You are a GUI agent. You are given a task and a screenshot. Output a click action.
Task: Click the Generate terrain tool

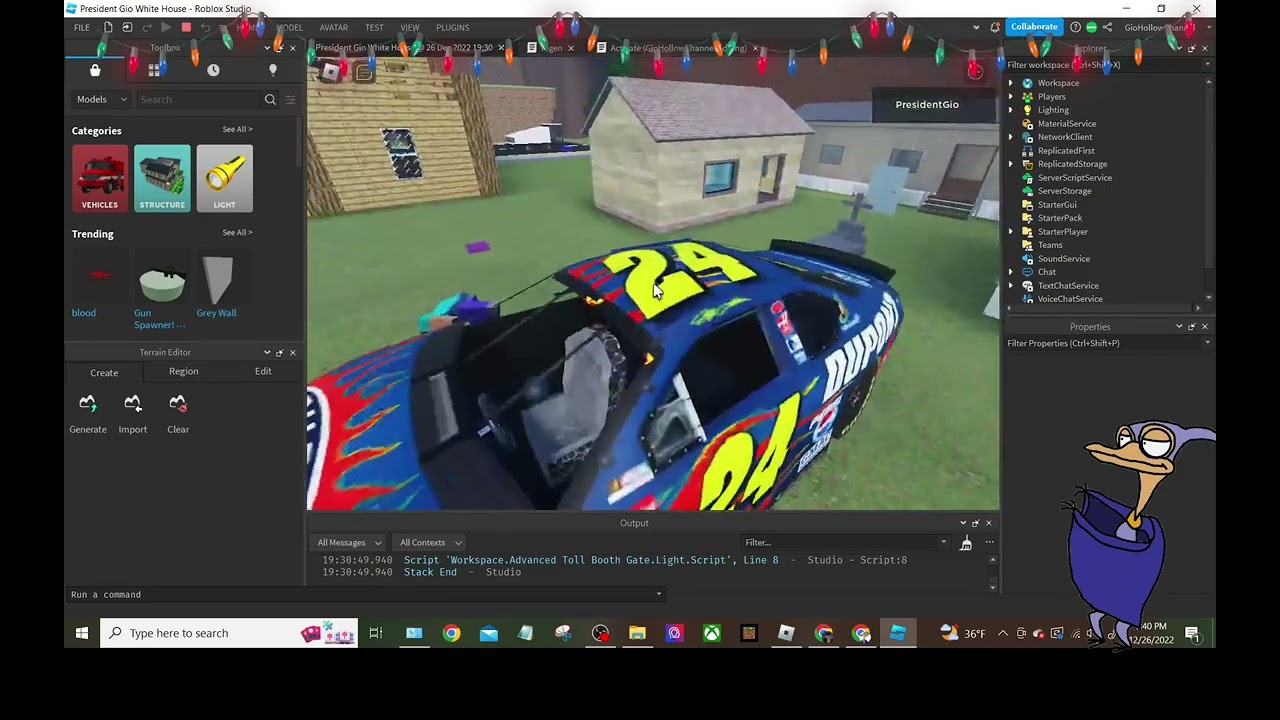88,414
